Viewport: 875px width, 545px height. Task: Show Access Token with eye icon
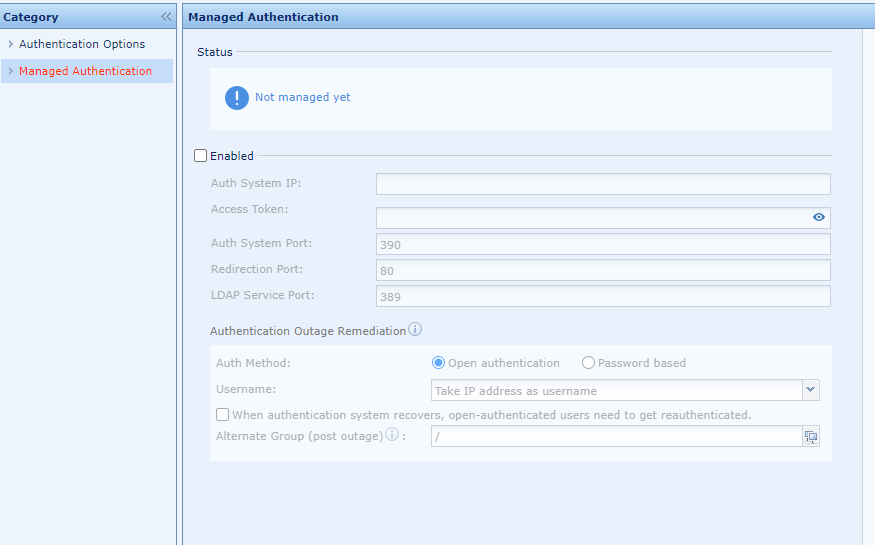pos(819,217)
